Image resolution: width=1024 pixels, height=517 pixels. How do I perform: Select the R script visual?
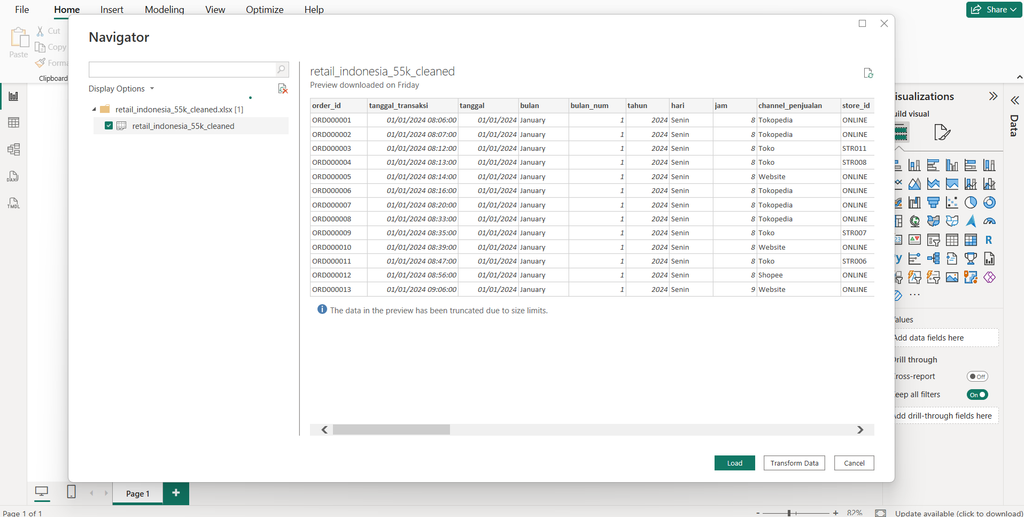tap(989, 240)
